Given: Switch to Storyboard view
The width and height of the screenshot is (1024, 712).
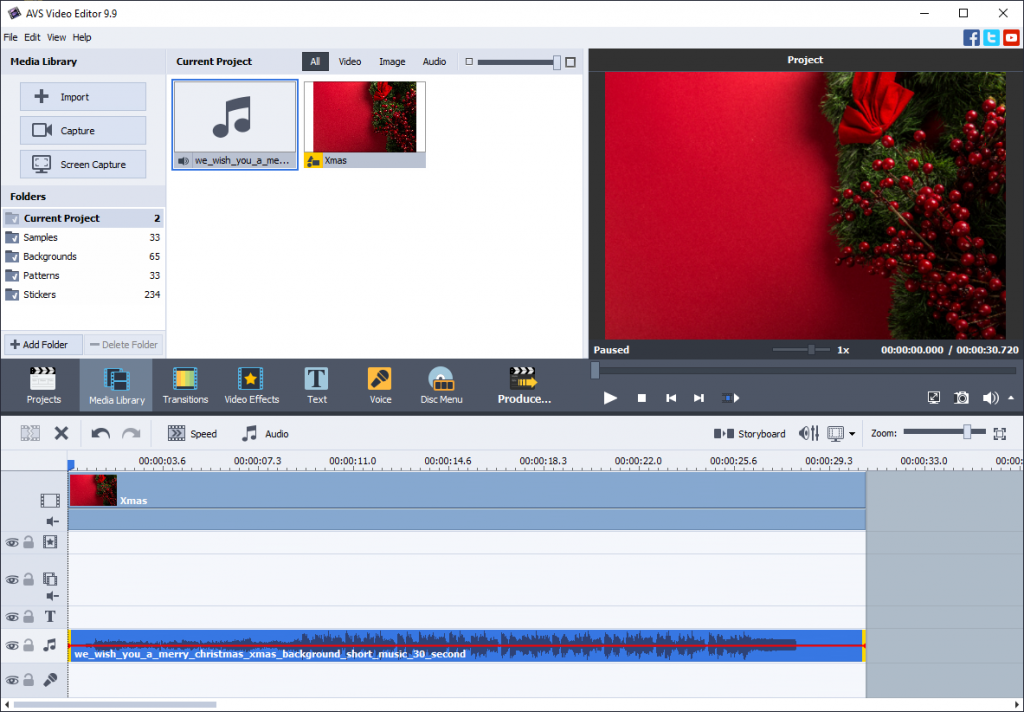Looking at the screenshot, I should 749,434.
